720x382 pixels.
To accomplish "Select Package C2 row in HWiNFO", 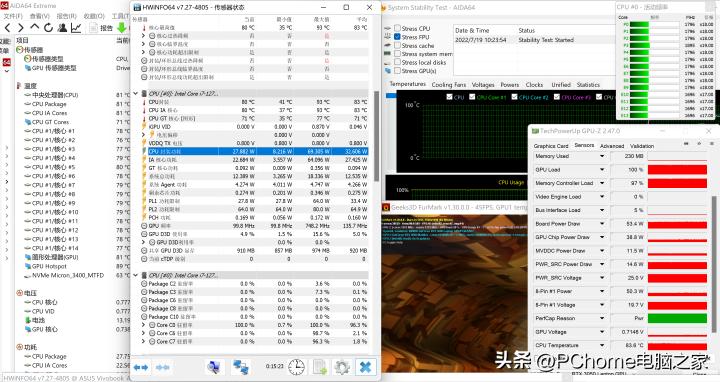I will (254, 284).
